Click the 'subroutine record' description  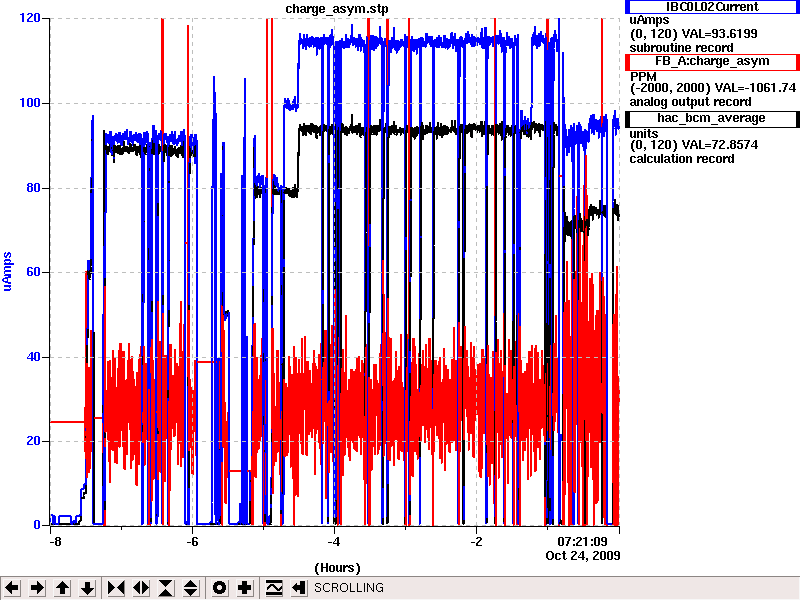pos(682,48)
